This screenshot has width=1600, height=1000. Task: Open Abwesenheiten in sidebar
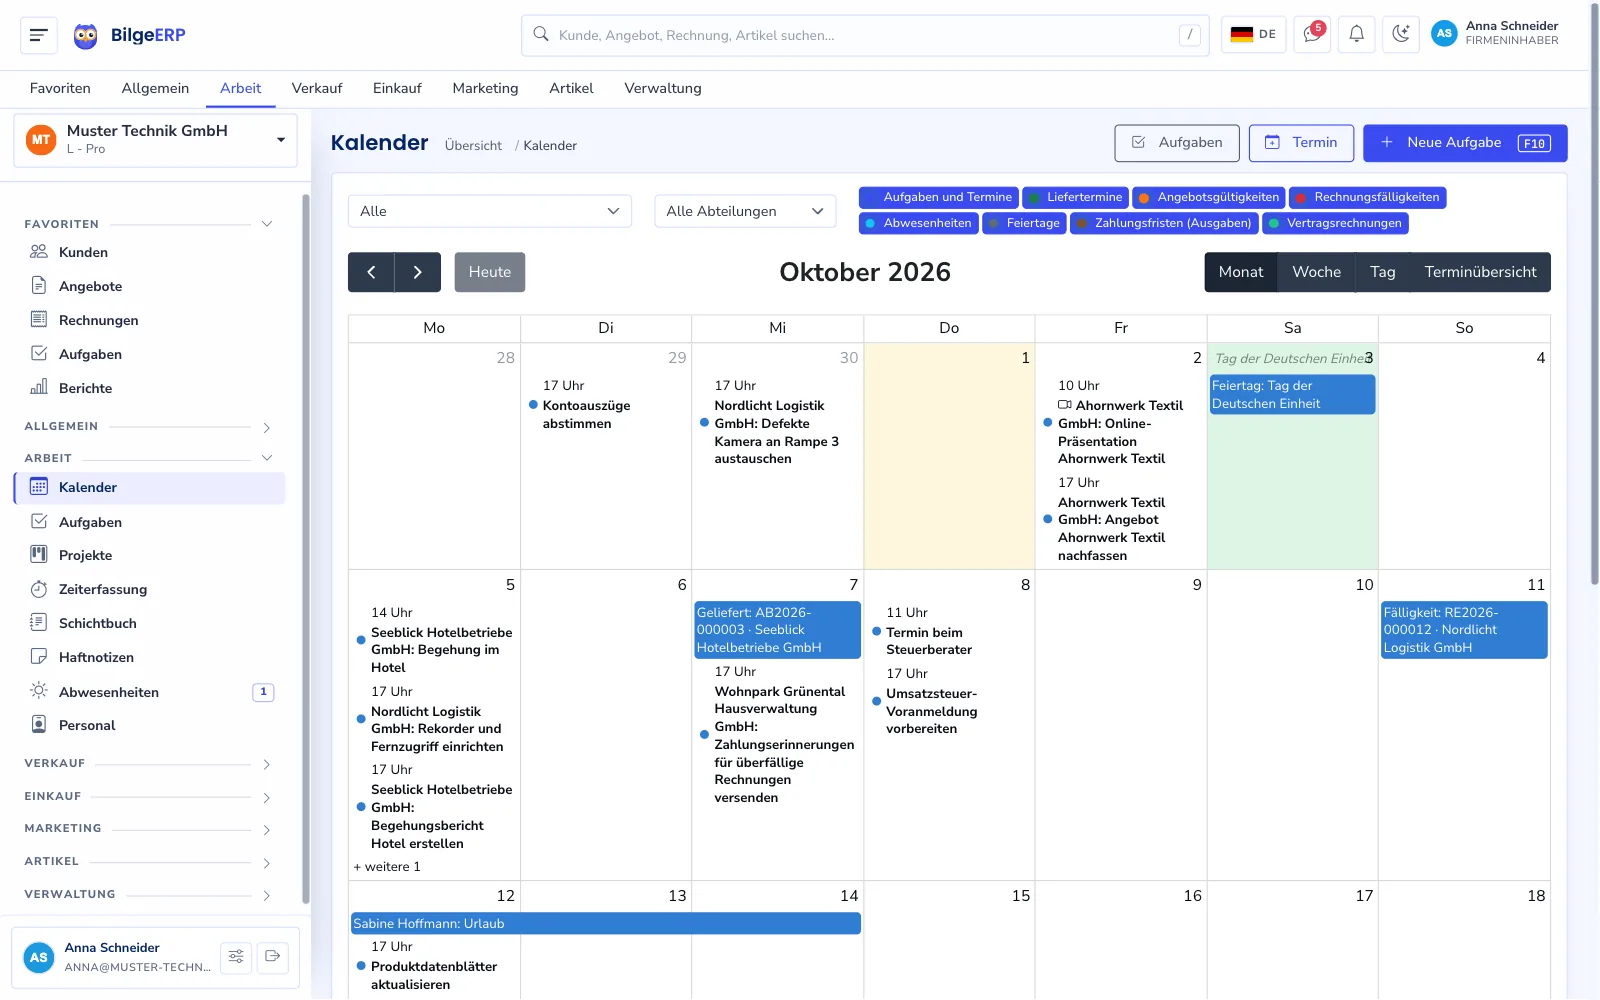pyautogui.click(x=150, y=692)
